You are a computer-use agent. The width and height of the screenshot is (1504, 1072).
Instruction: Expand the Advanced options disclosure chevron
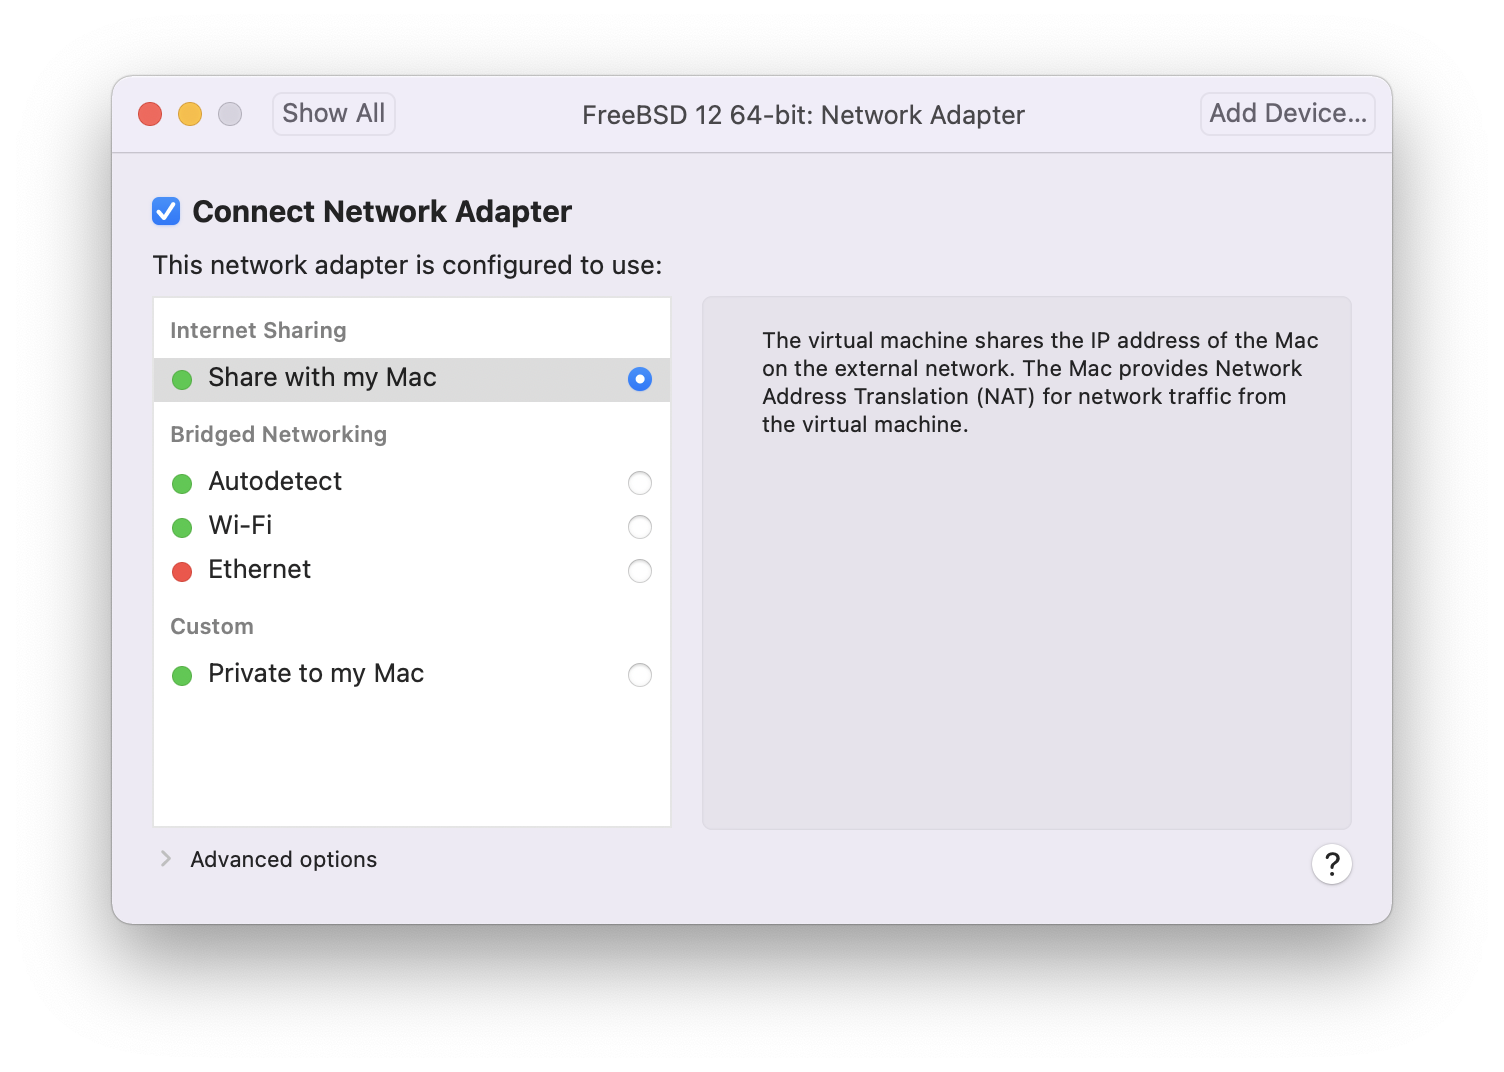[166, 859]
